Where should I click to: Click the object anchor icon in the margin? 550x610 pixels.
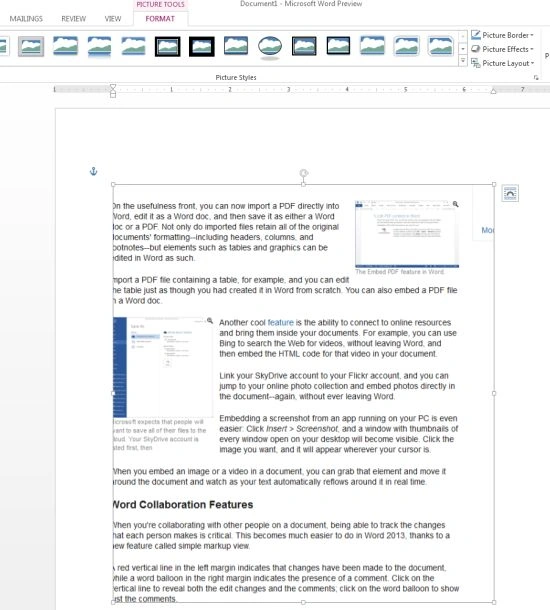coord(93,171)
